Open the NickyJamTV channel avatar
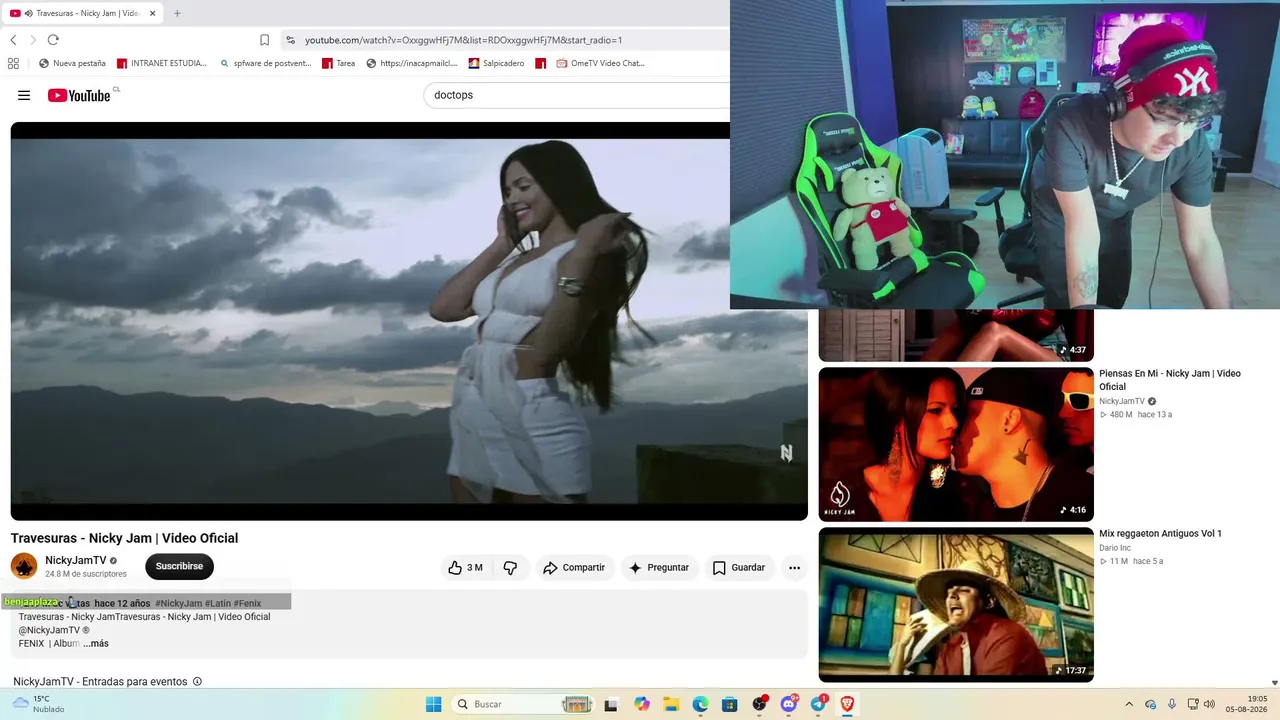The width and height of the screenshot is (1280, 720). click(x=24, y=566)
